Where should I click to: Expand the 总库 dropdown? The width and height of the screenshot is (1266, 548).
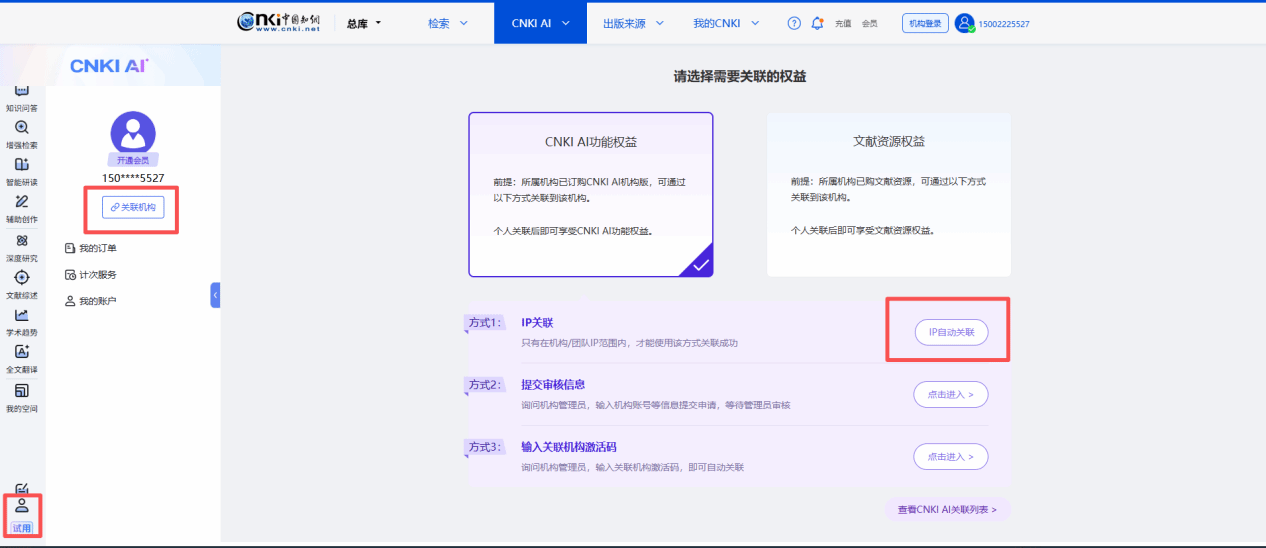(364, 23)
